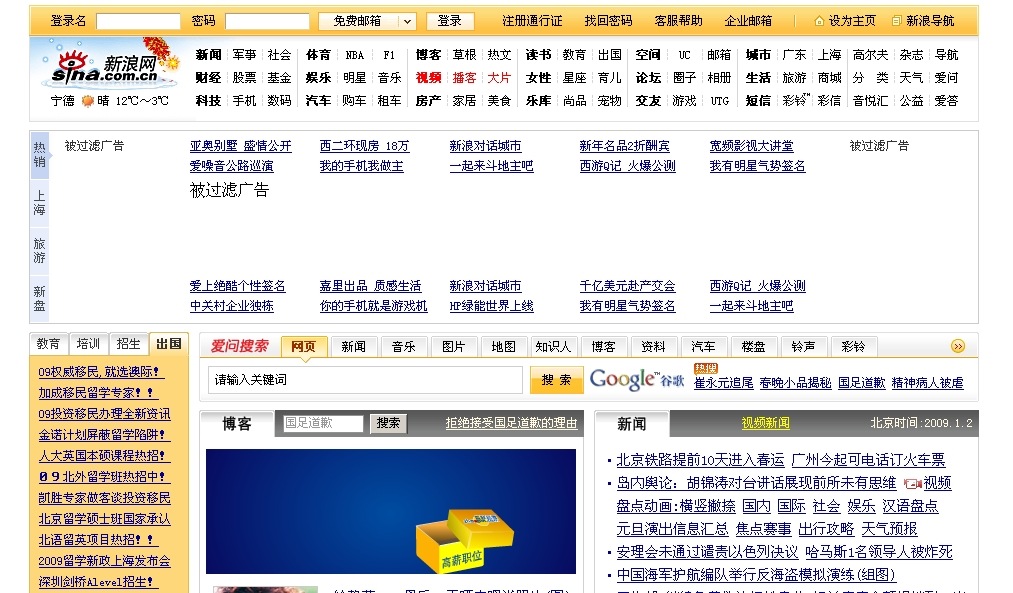1013x593 pixels.
Task: Select the 新盘 side tab
Action: pos(39,298)
